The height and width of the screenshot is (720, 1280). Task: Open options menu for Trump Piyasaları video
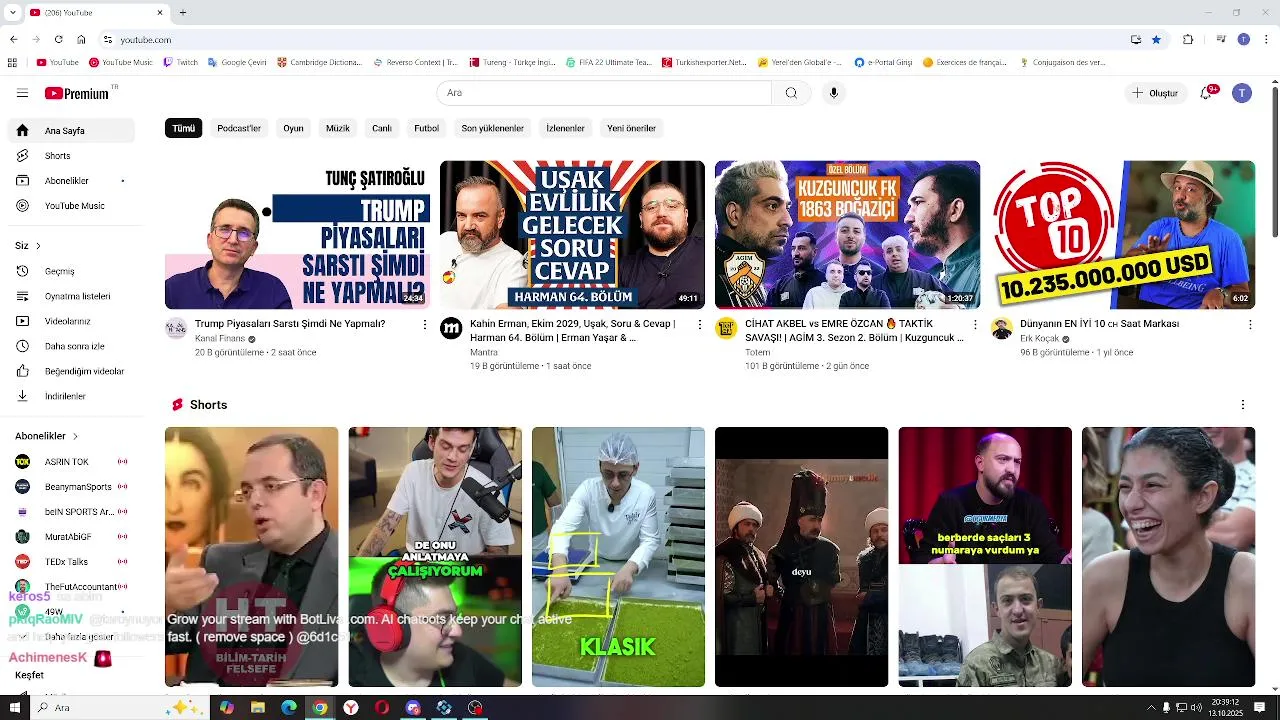(x=425, y=325)
